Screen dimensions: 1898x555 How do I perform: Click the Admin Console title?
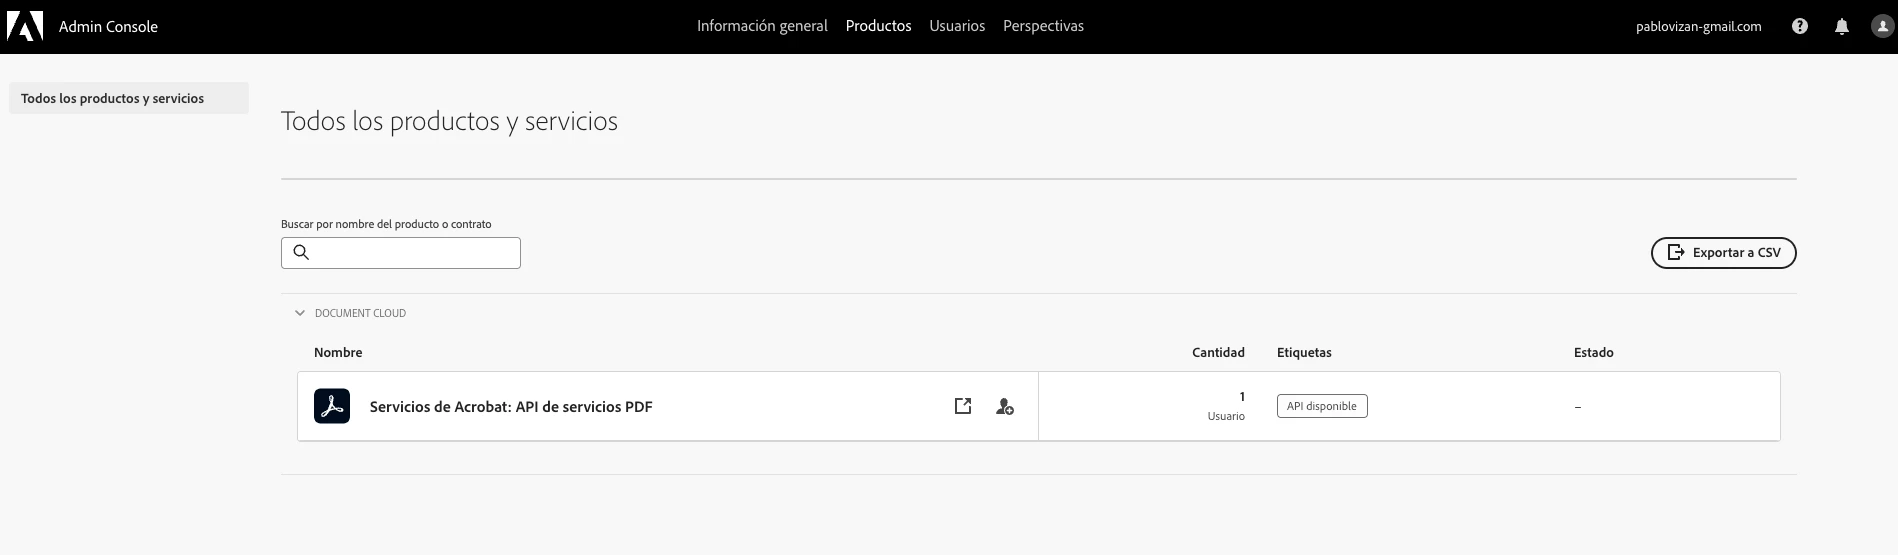tap(108, 27)
